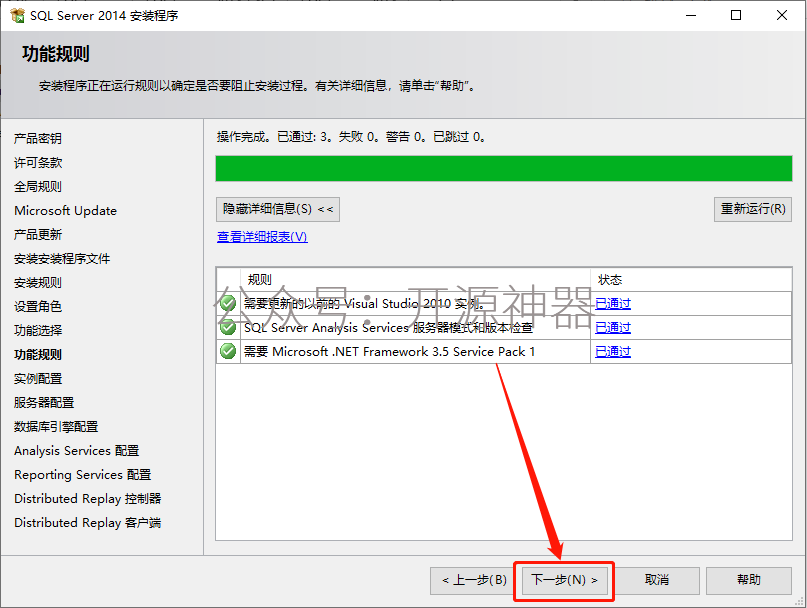The height and width of the screenshot is (608, 807).
Task: Close the SQL Server 2014 setup window
Action: point(781,15)
